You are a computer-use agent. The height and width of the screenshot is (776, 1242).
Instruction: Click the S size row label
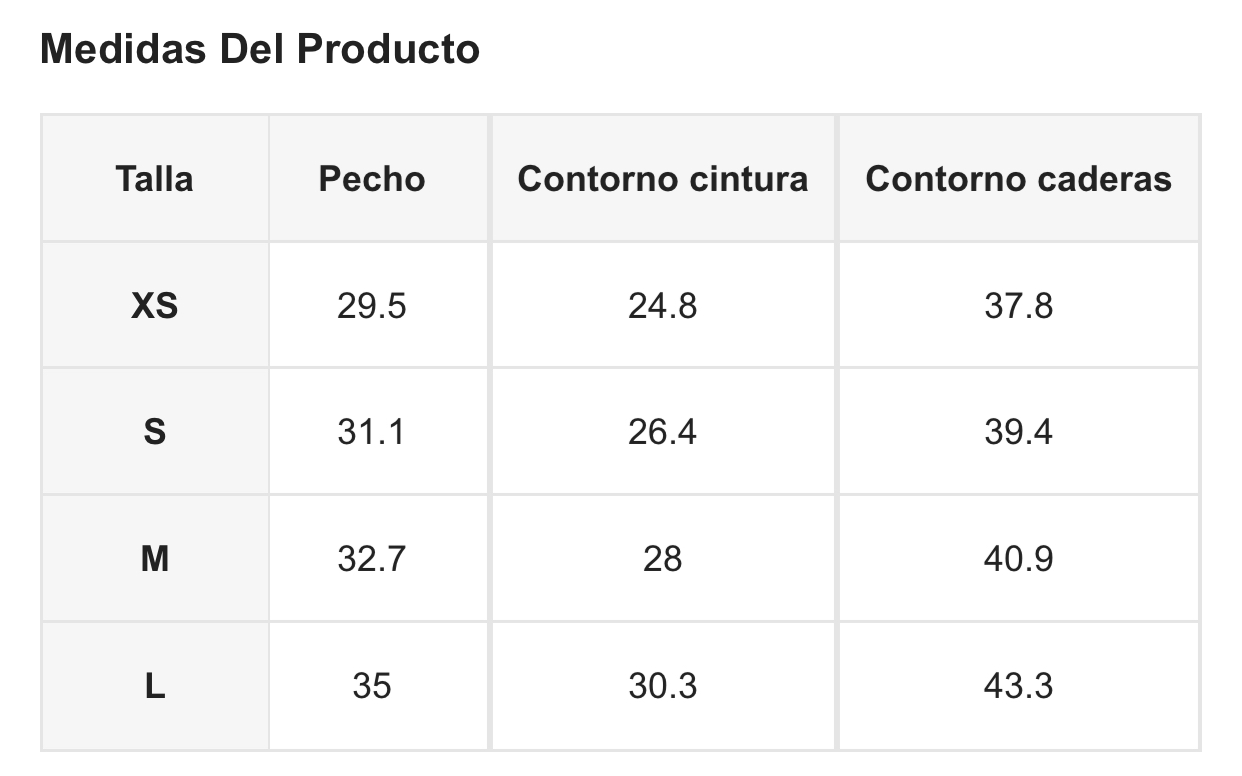[x=154, y=432]
